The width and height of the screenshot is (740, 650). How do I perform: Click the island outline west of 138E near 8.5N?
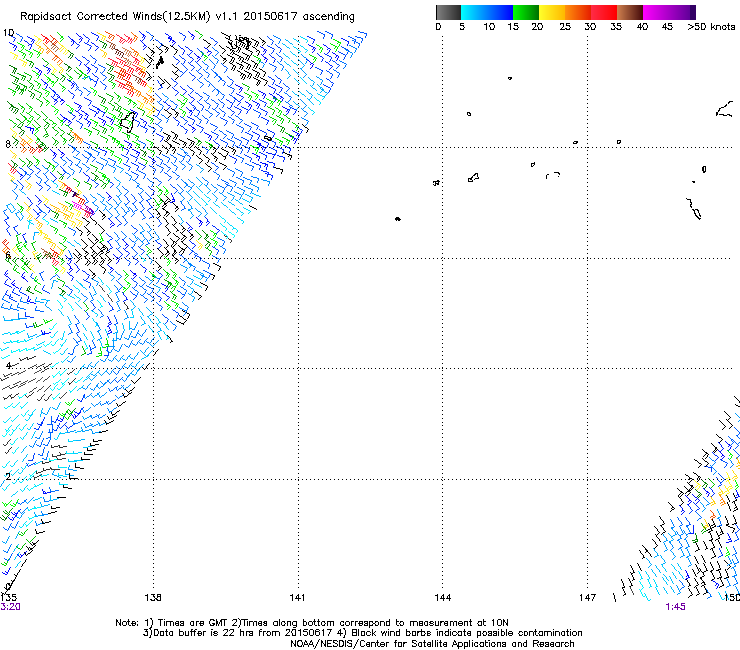(x=128, y=121)
